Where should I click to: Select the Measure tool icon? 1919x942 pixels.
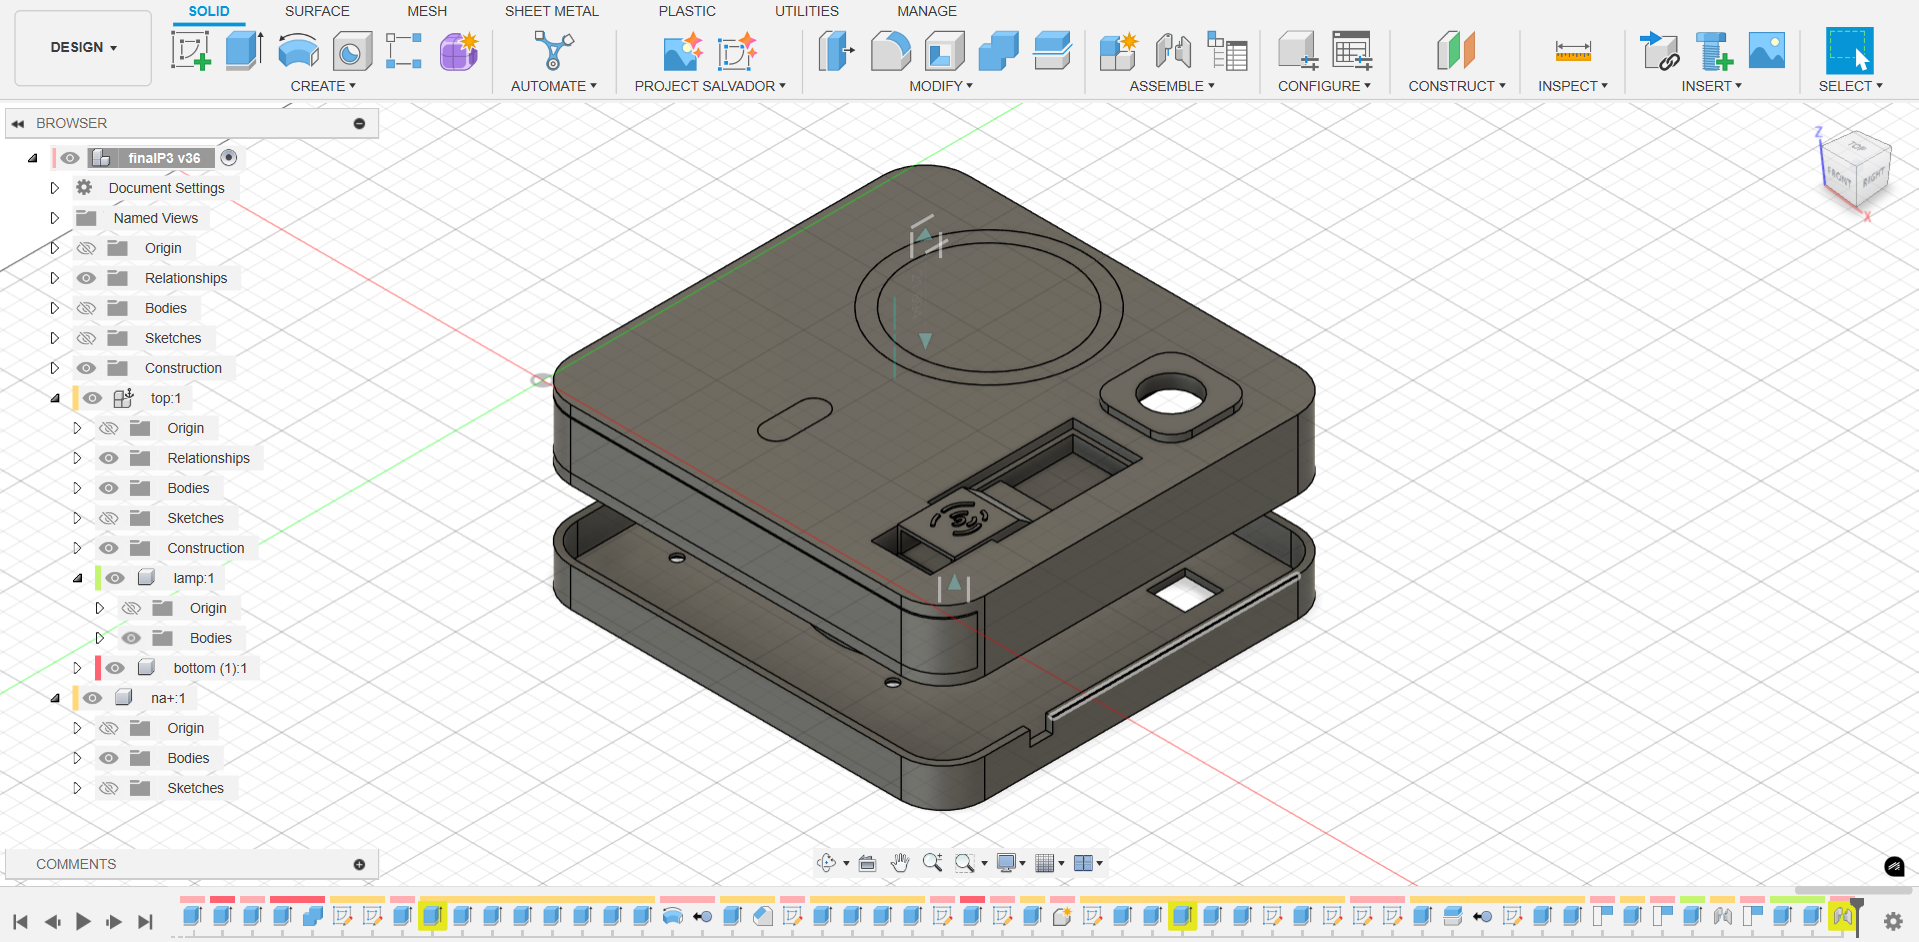coord(1573,51)
